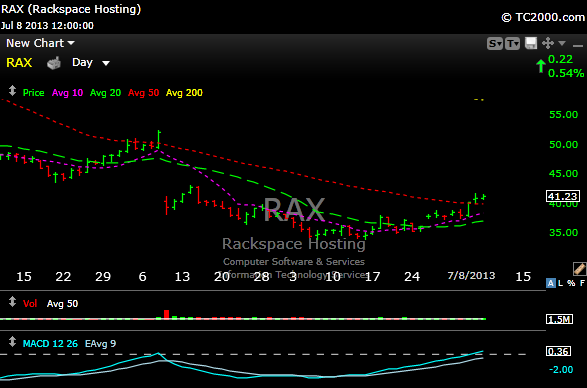Viewport: 587px width, 388px height.
Task: Click the four-way move arrows icon
Action: pyautogui.click(x=548, y=43)
